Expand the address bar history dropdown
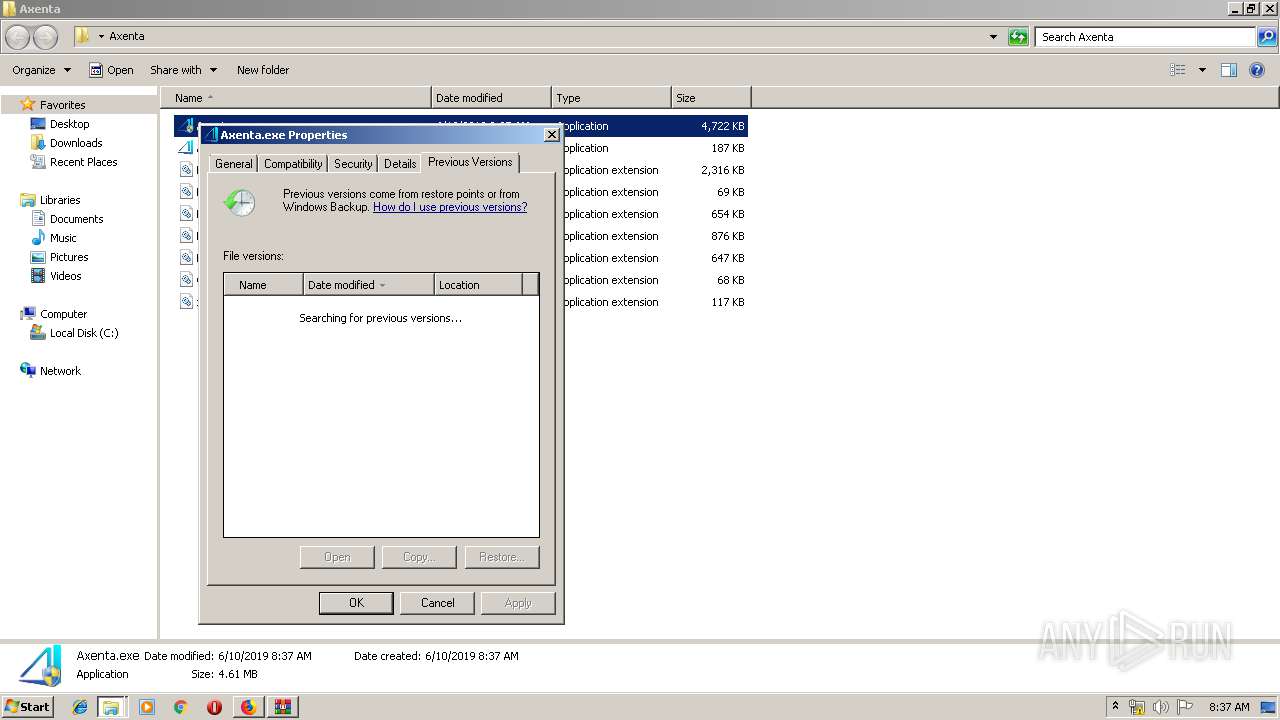The width and height of the screenshot is (1280, 720). click(993, 37)
